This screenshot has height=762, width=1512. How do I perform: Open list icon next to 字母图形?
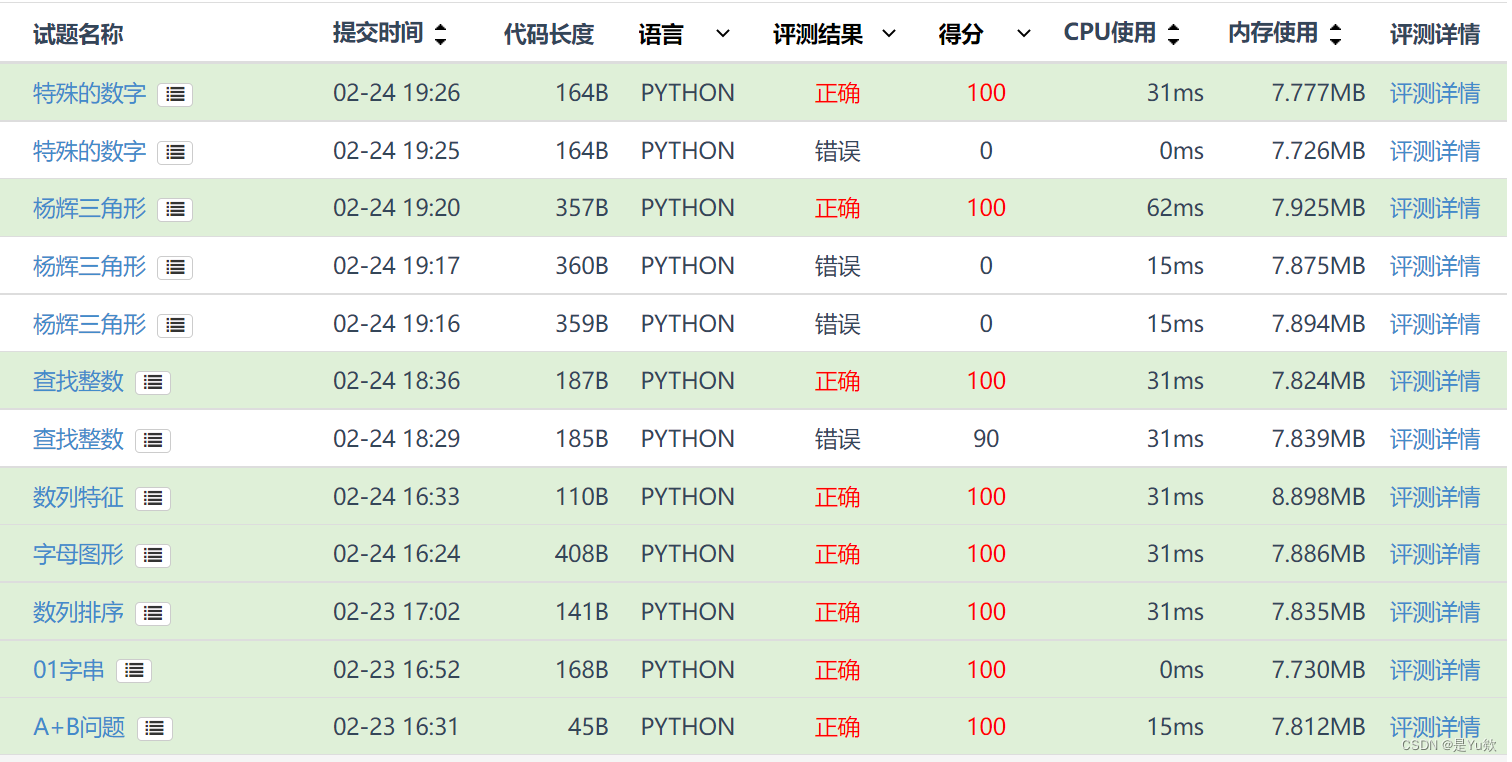coord(153,555)
